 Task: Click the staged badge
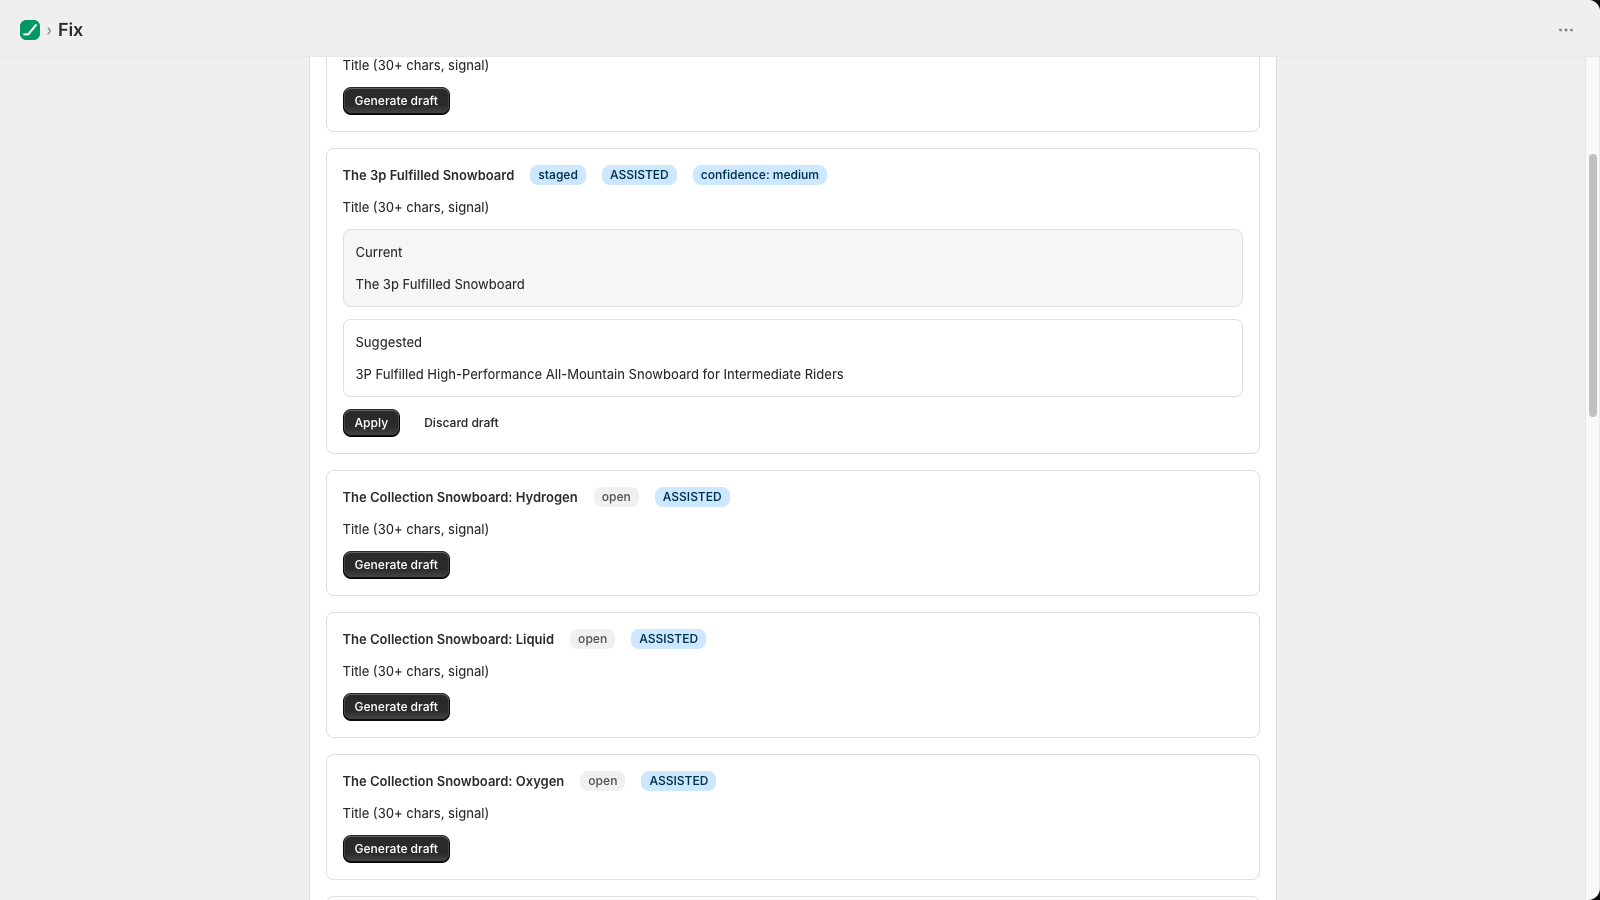[x=558, y=175]
